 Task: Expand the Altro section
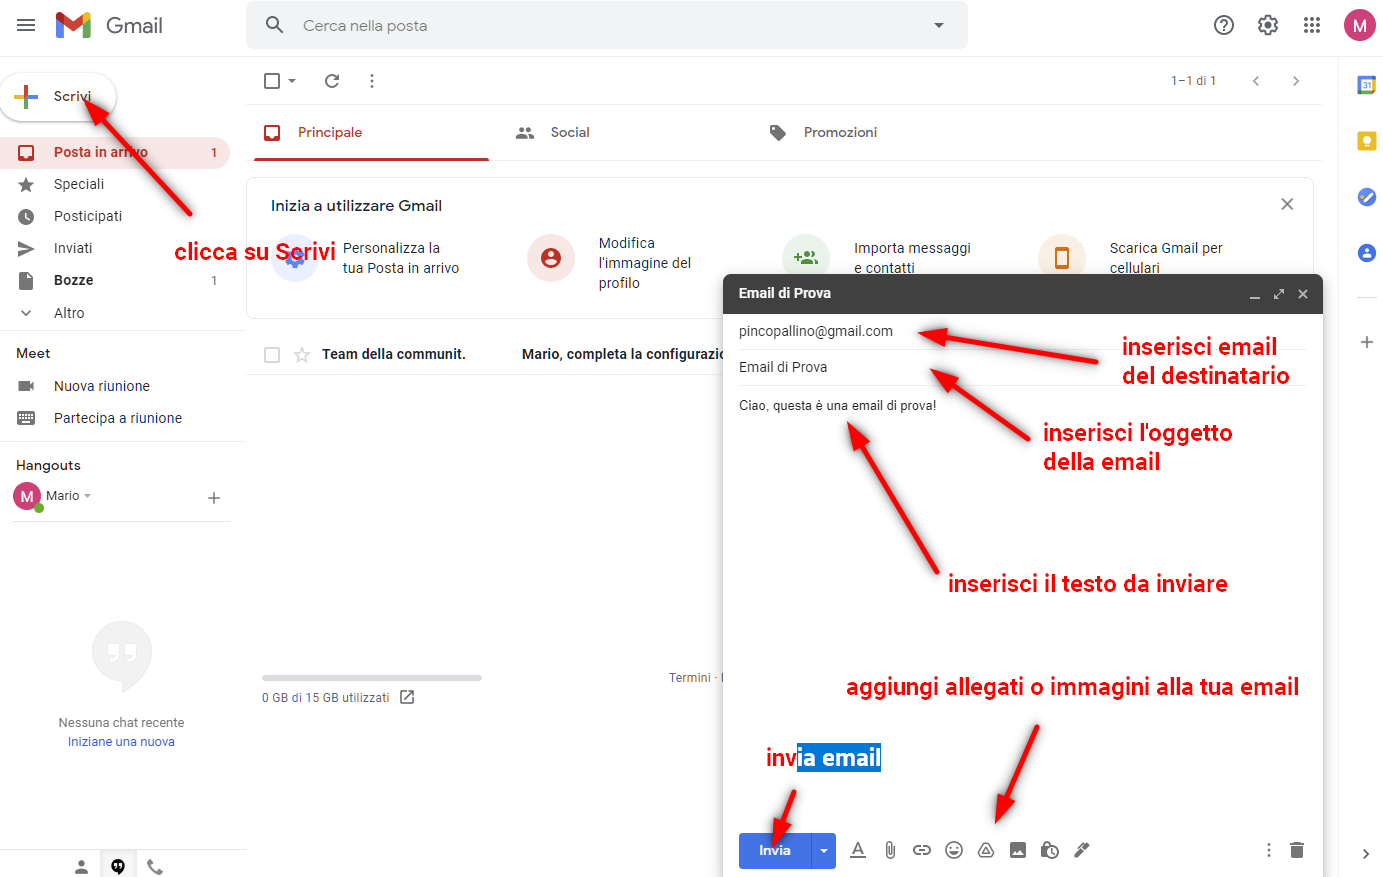115,313
